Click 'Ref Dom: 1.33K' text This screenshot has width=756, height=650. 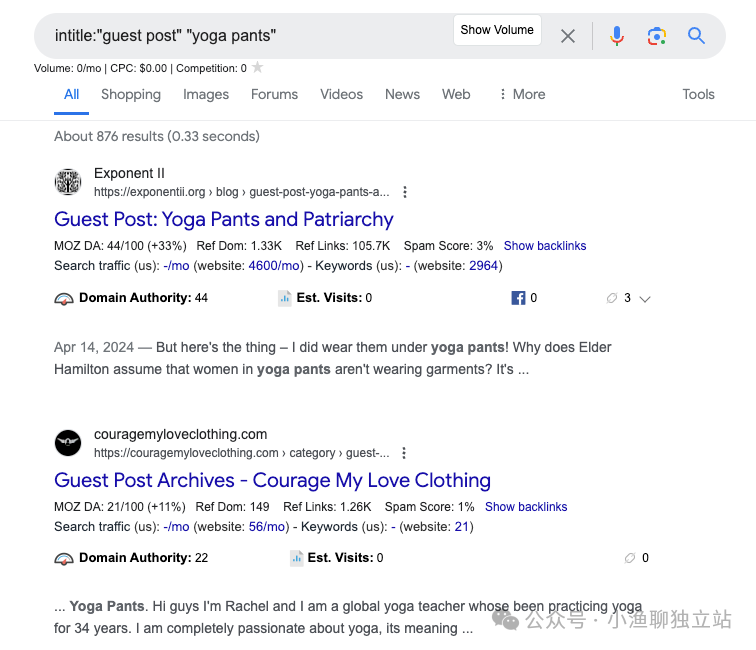coord(239,246)
